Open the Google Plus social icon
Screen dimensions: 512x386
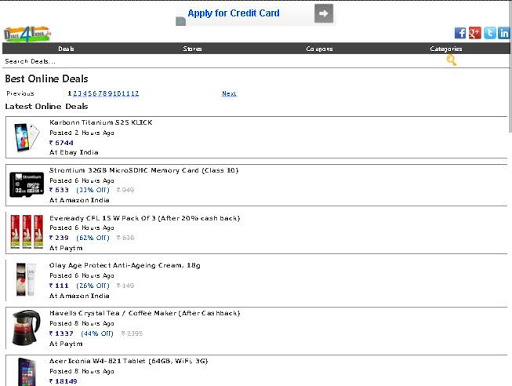pos(475,33)
